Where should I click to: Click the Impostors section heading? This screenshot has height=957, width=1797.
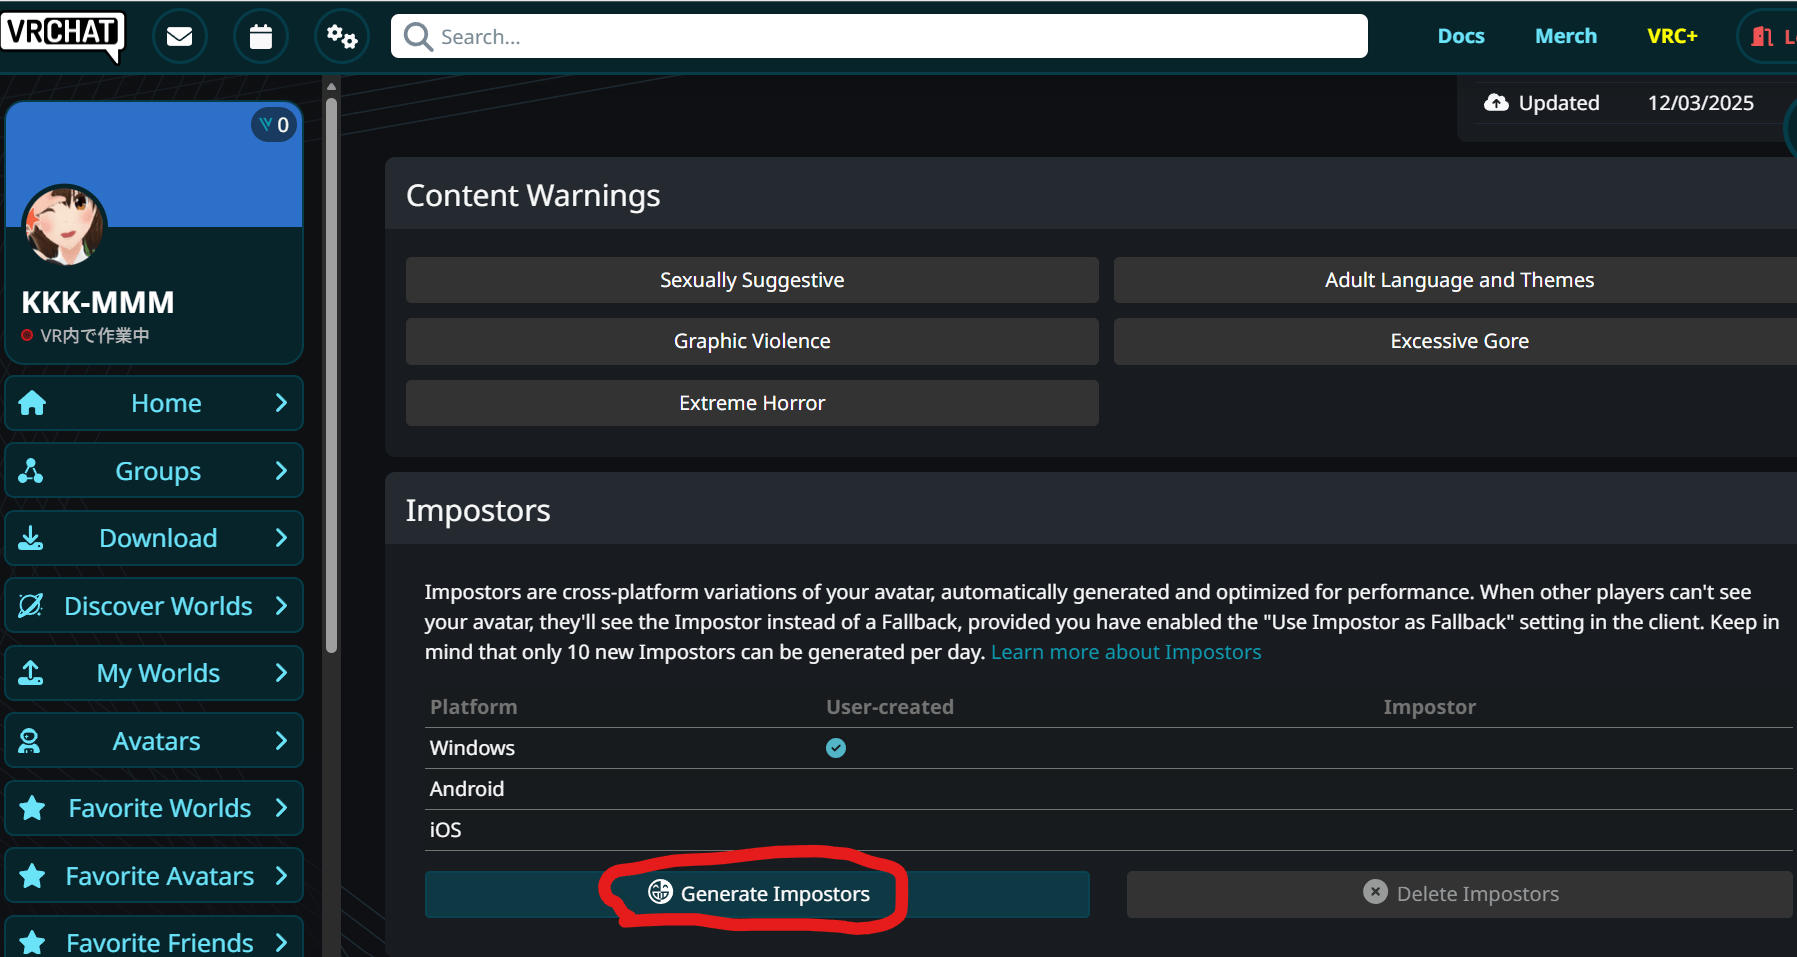478,511
